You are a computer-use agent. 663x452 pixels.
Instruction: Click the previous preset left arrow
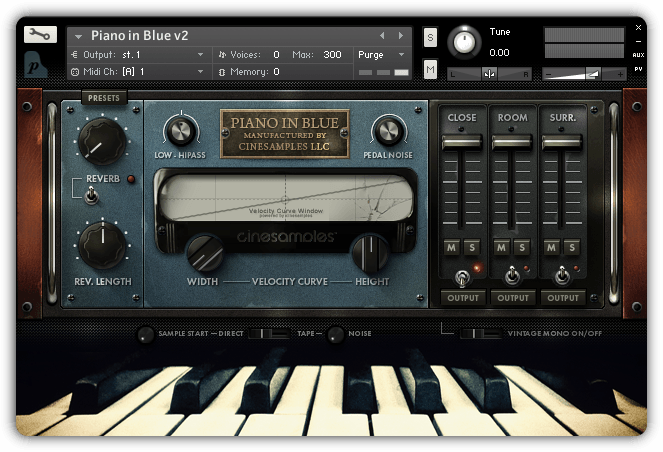(382, 36)
